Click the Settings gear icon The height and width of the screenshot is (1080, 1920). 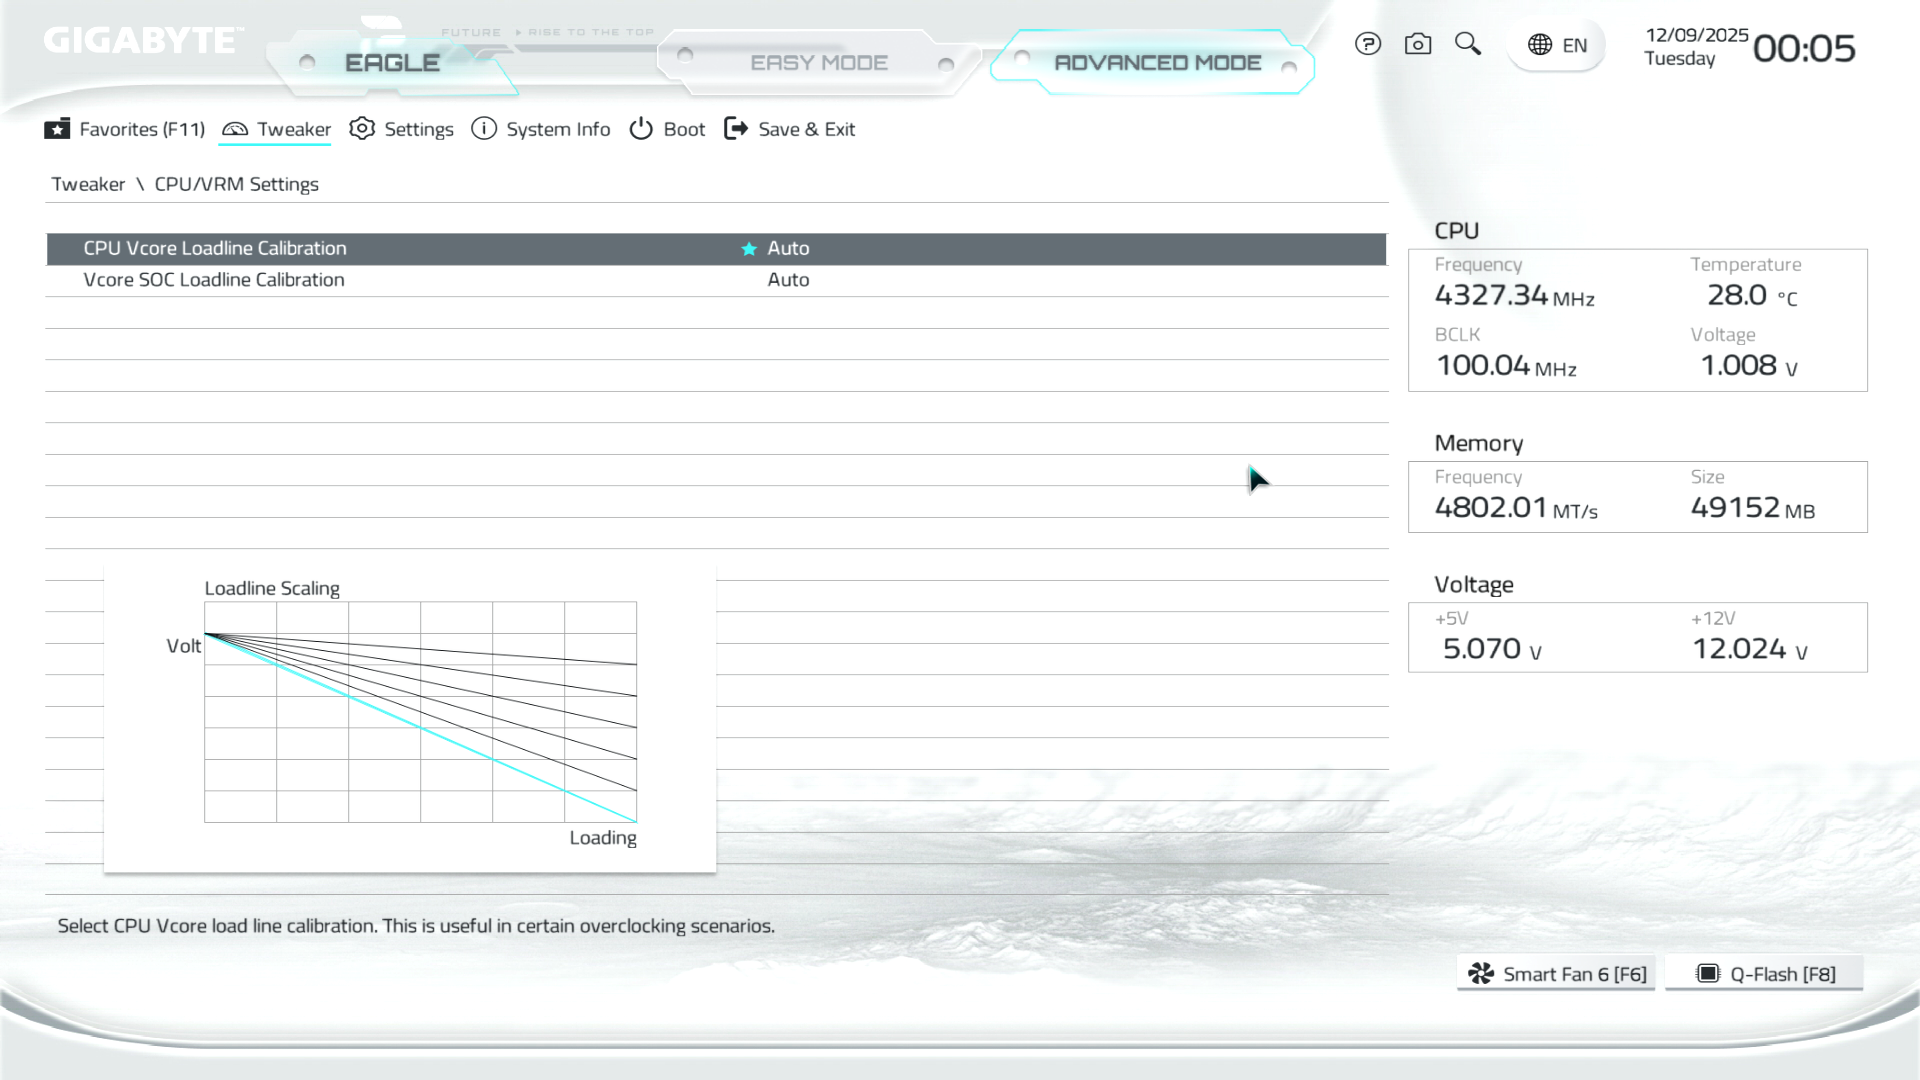tap(362, 129)
